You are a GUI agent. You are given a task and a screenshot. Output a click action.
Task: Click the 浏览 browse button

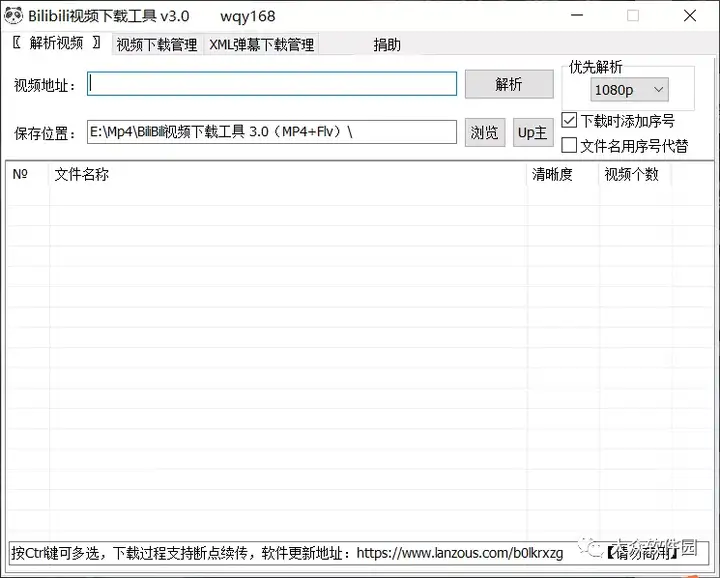click(485, 133)
